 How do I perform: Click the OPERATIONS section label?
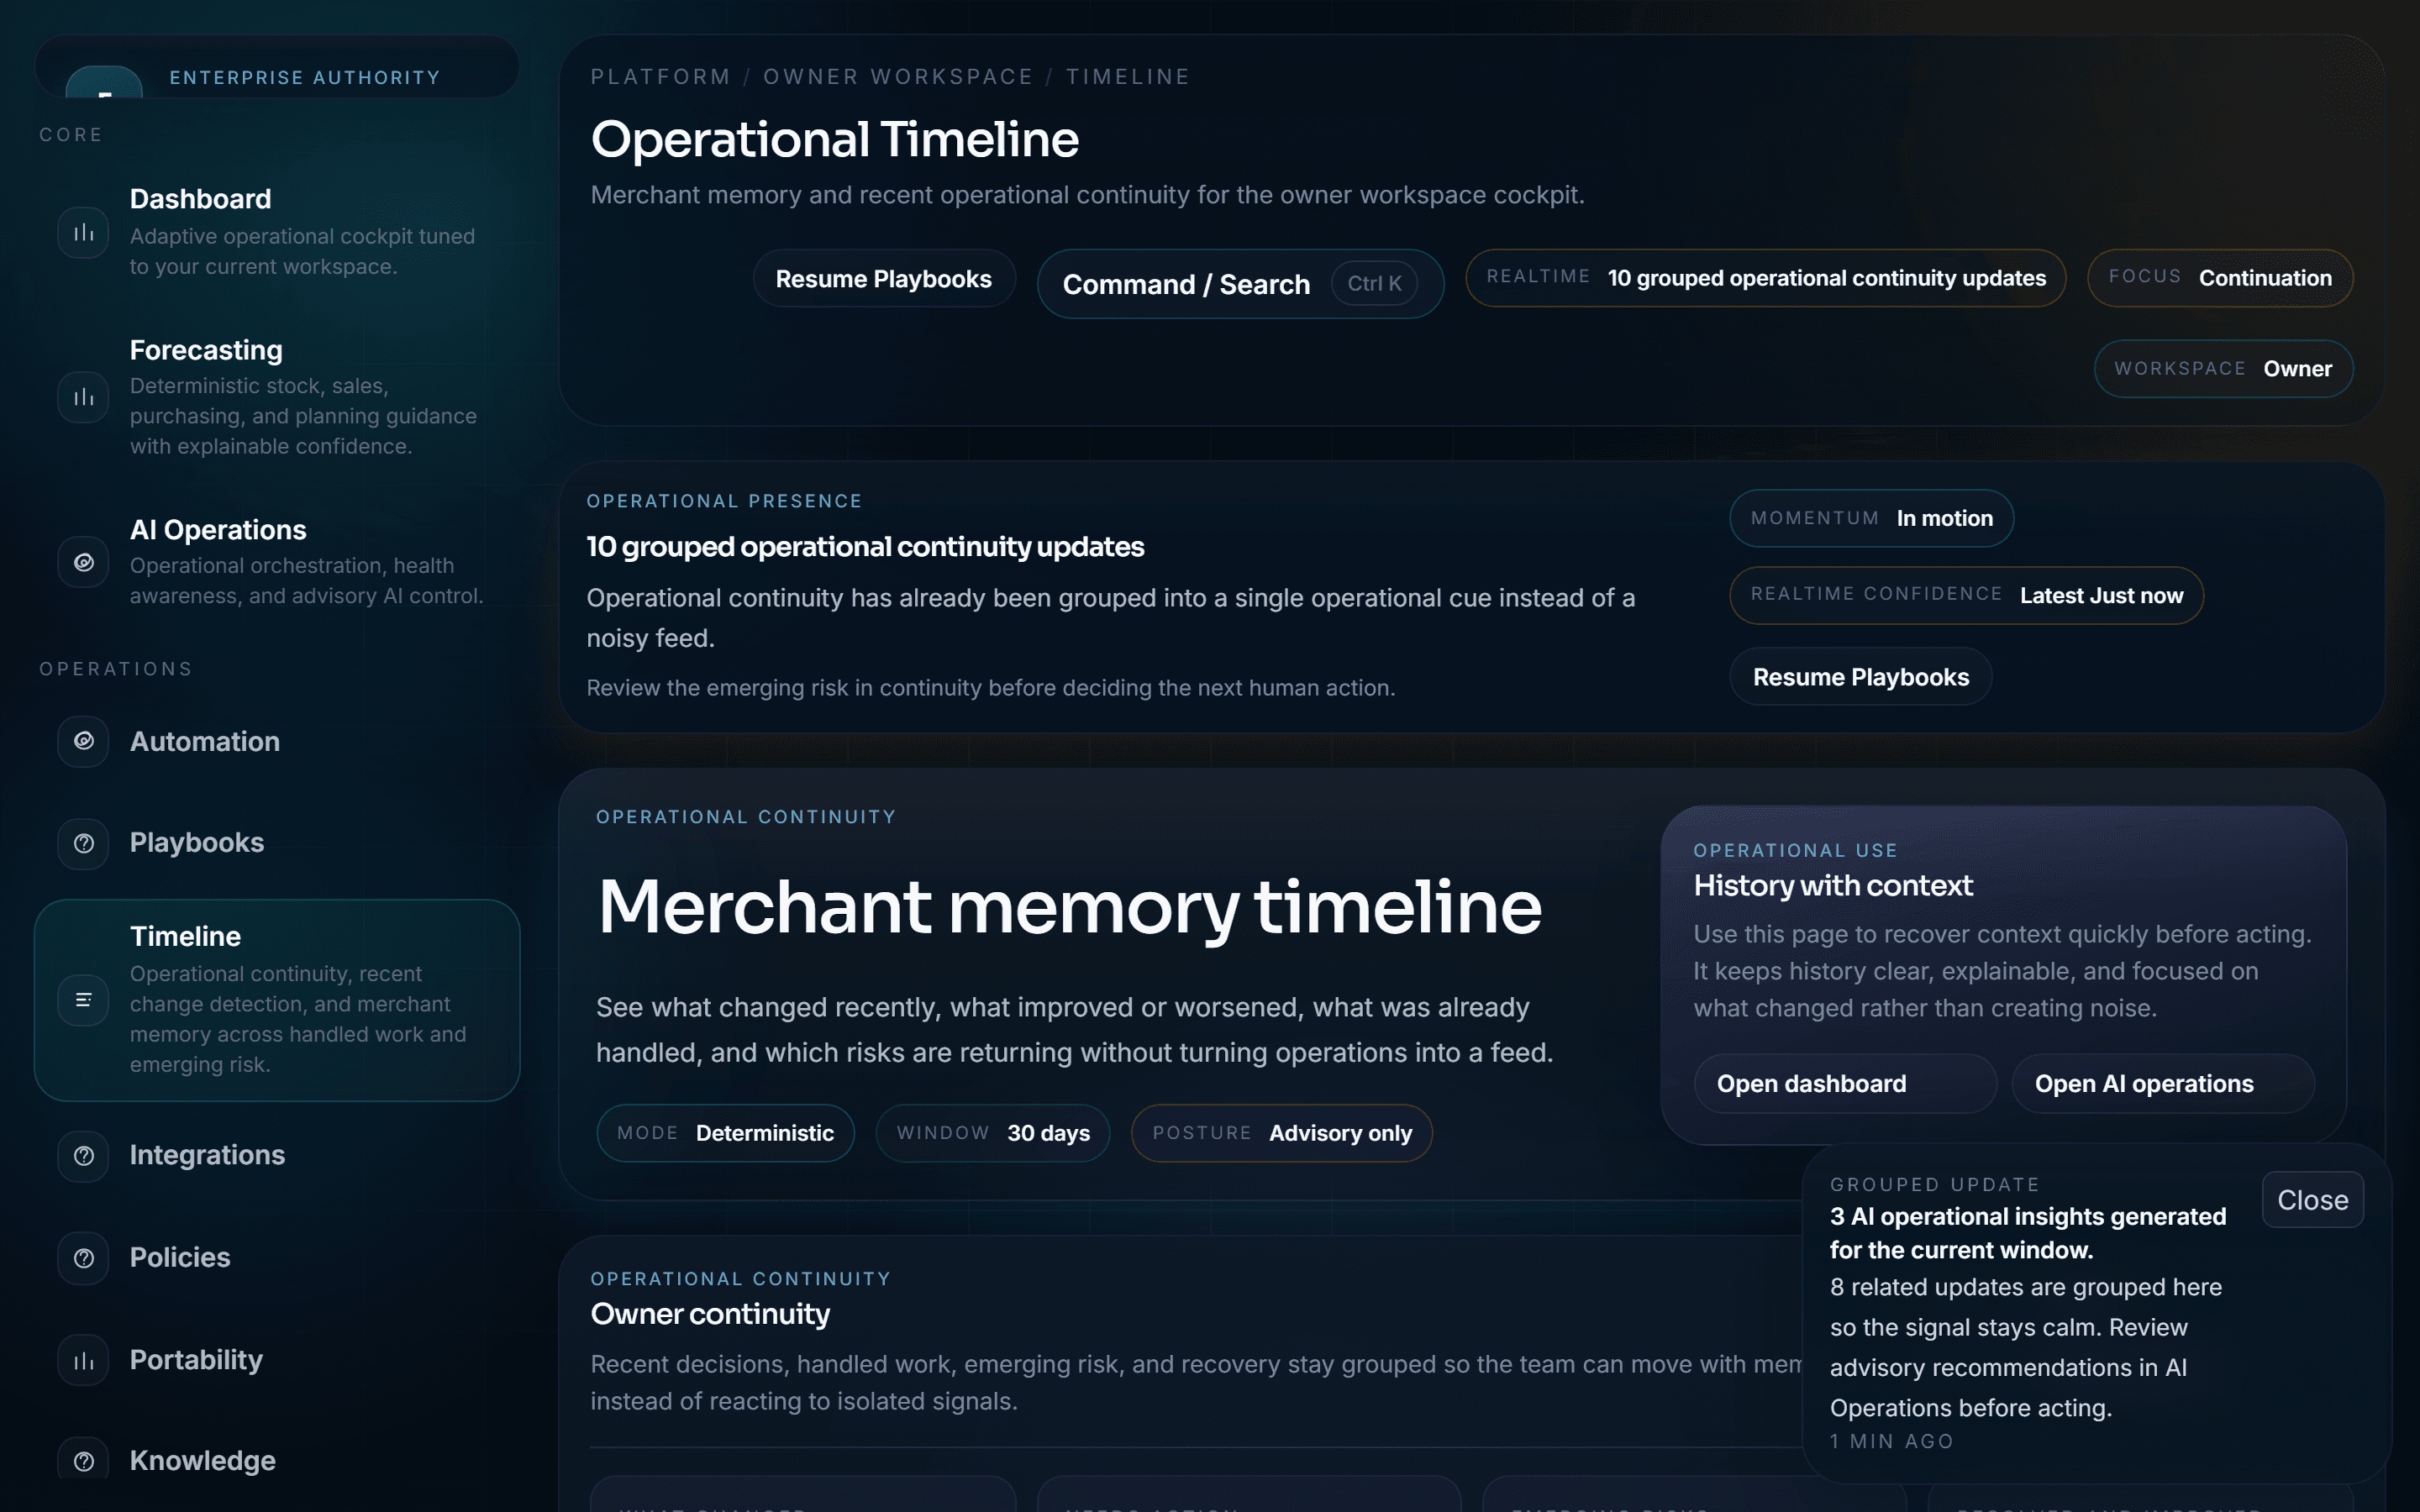tap(116, 669)
